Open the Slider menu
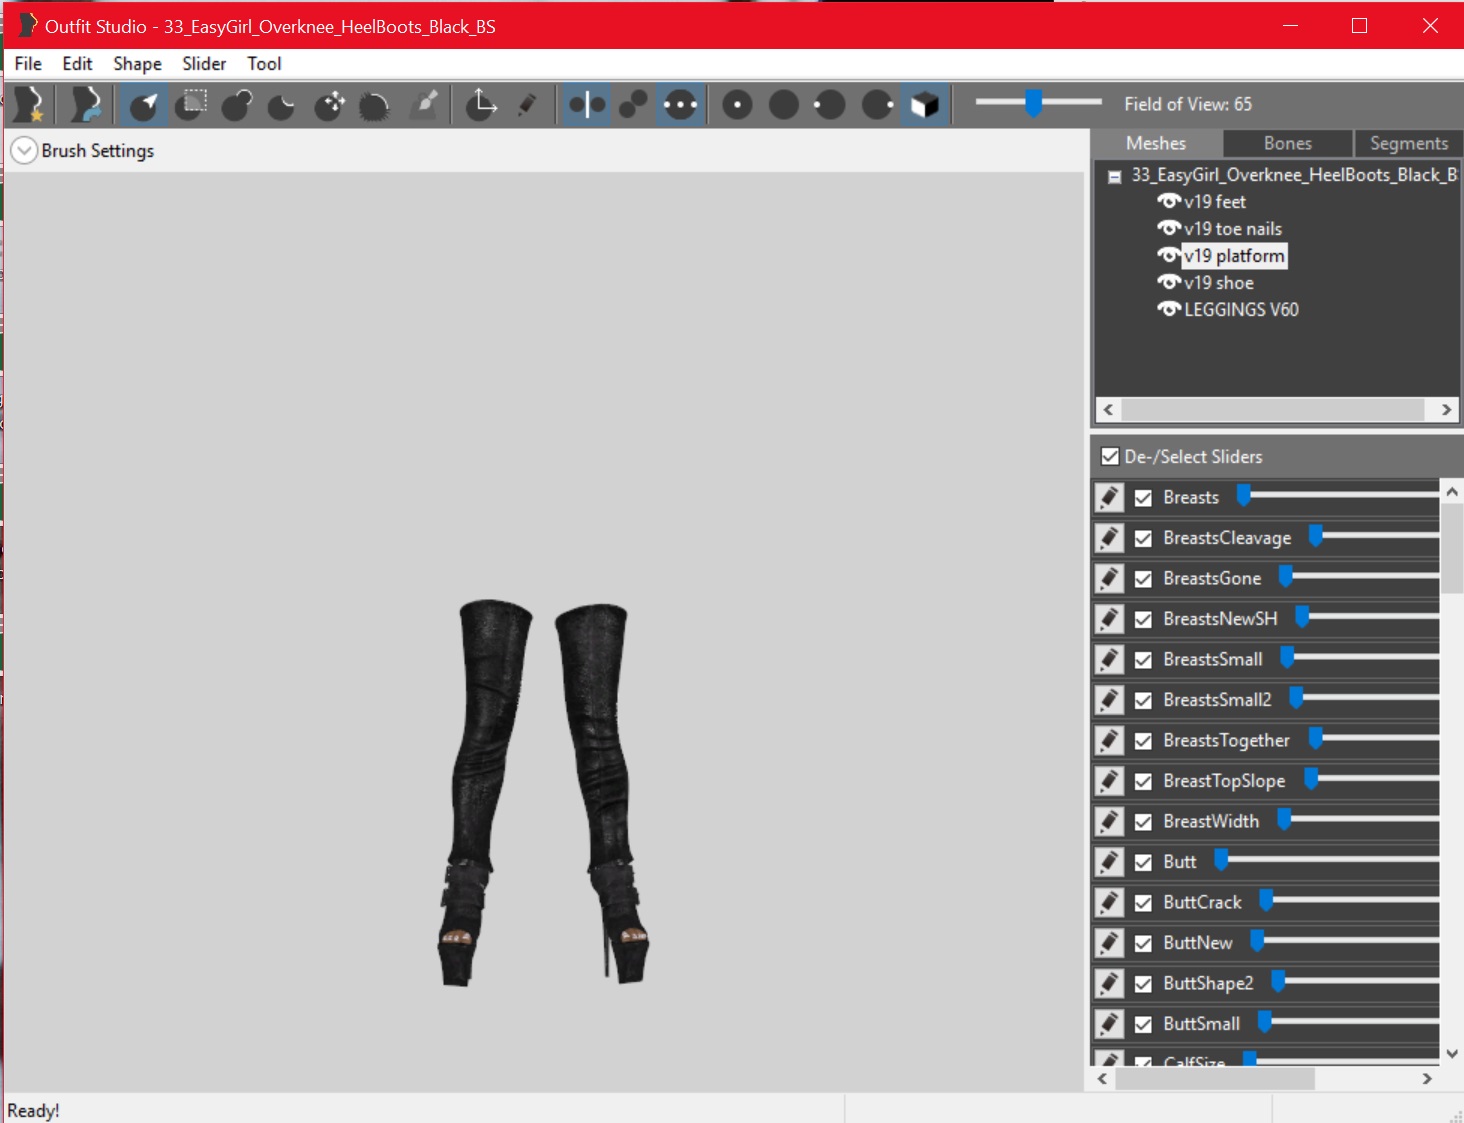The image size is (1464, 1123). click(203, 63)
